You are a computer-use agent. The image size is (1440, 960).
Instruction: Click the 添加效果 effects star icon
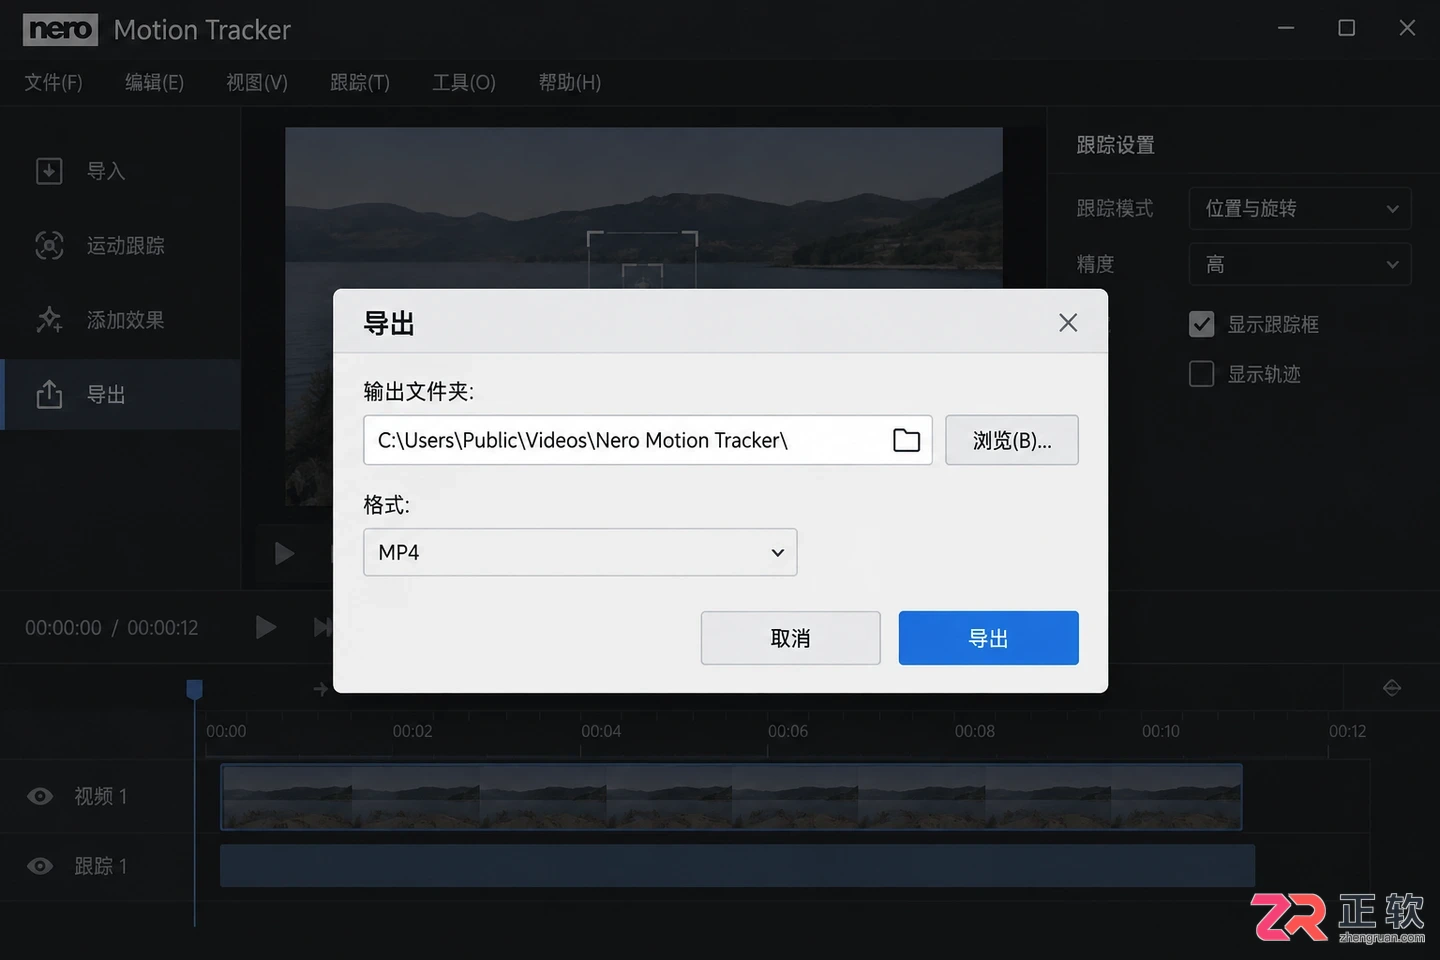point(49,320)
